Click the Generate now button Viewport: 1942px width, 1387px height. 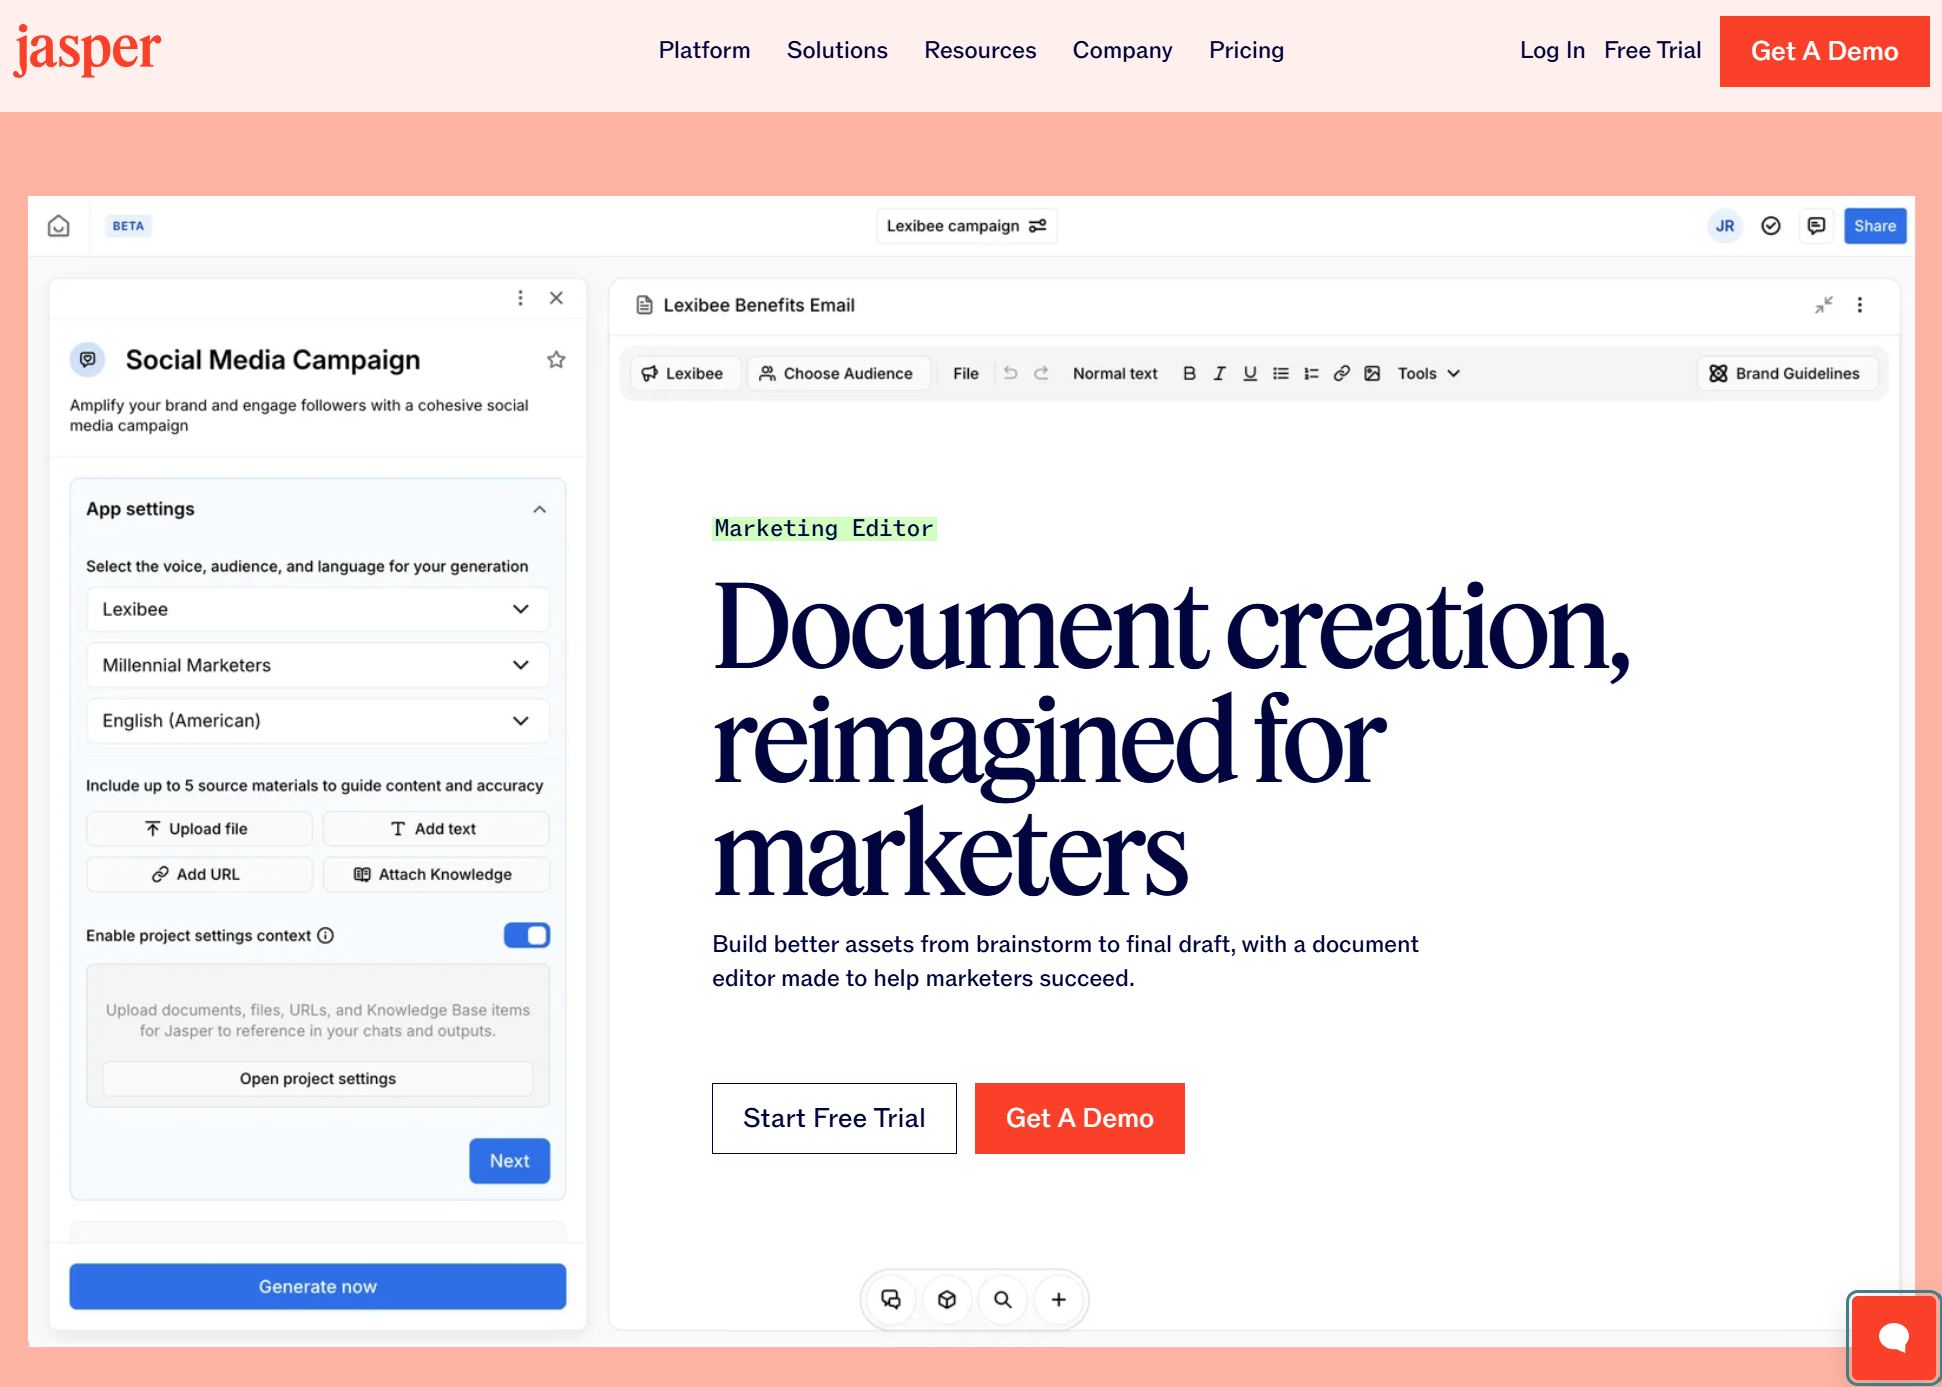[x=317, y=1286]
